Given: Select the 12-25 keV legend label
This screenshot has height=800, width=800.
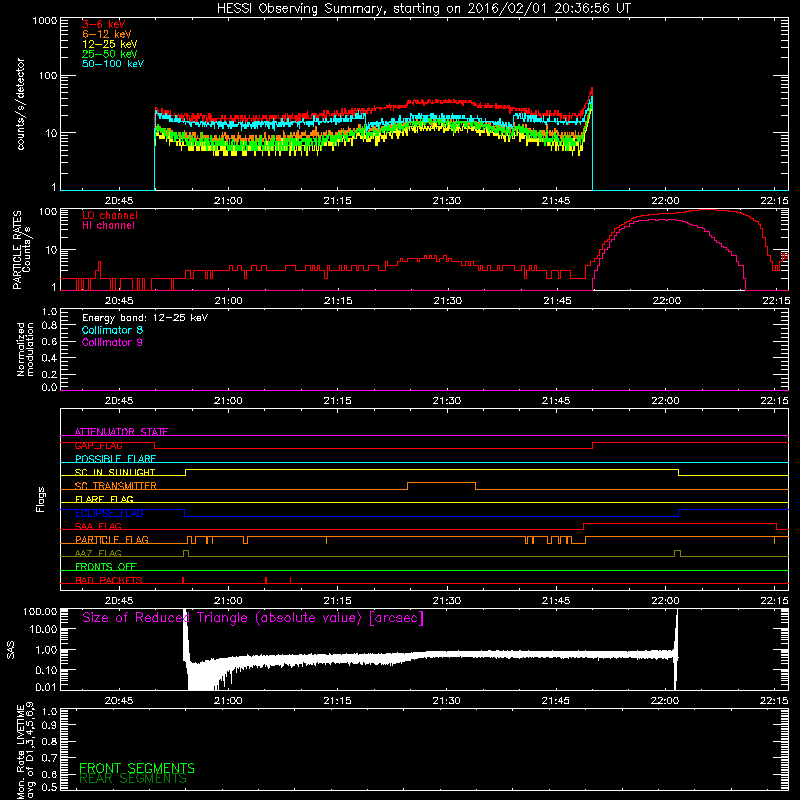Looking at the screenshot, I should tap(110, 44).
